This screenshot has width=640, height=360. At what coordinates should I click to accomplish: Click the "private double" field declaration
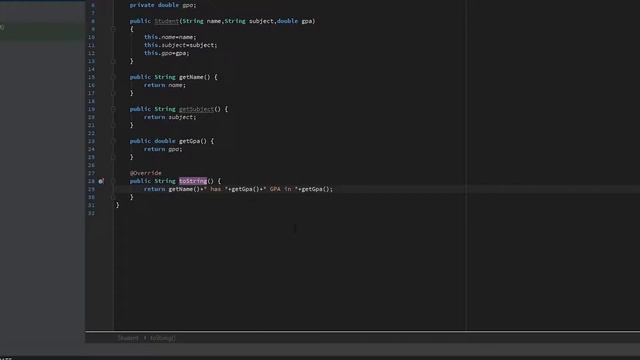(x=163, y=5)
